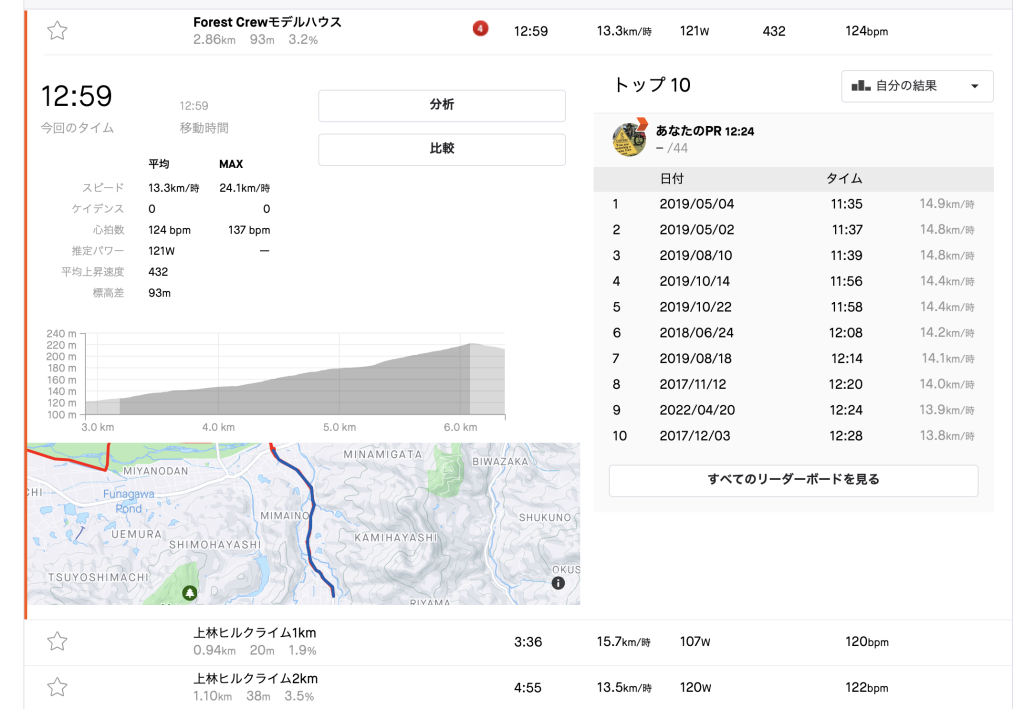Click the 平均上昇速度 label

[93, 272]
